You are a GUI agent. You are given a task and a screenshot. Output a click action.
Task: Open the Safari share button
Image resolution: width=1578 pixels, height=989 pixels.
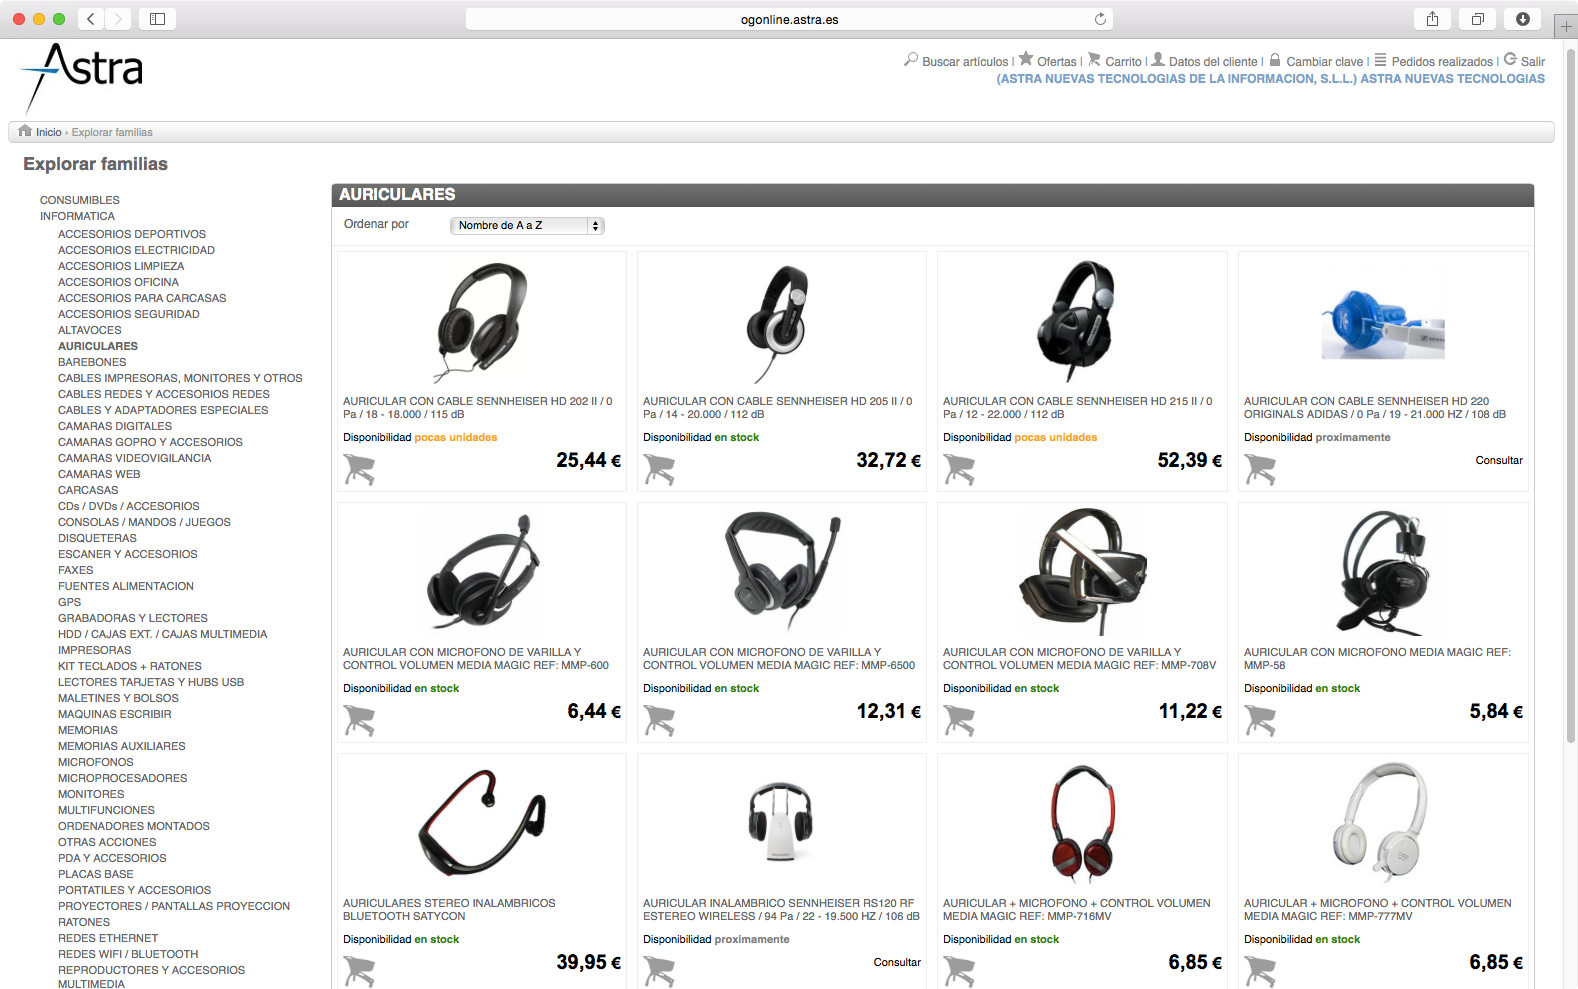coord(1432,18)
